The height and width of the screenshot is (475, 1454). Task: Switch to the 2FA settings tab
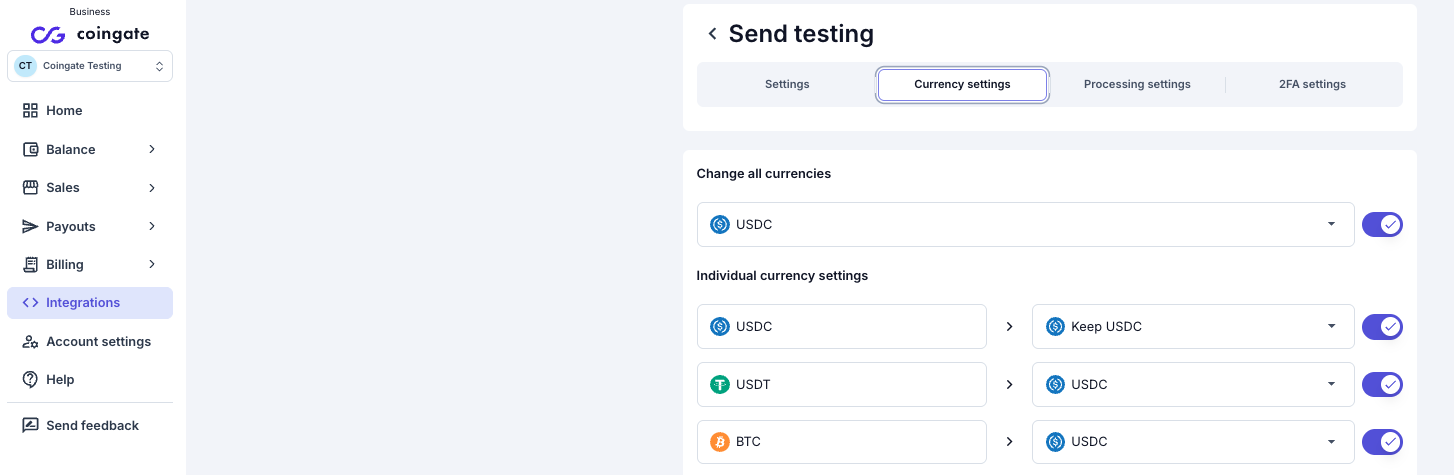1312,85
